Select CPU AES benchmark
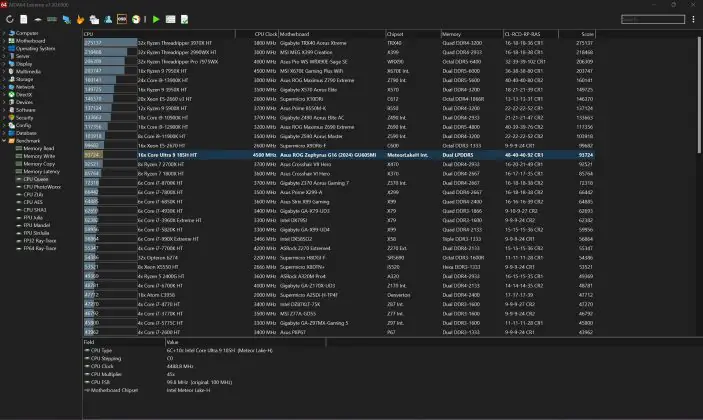703x420 pixels. (x=33, y=202)
